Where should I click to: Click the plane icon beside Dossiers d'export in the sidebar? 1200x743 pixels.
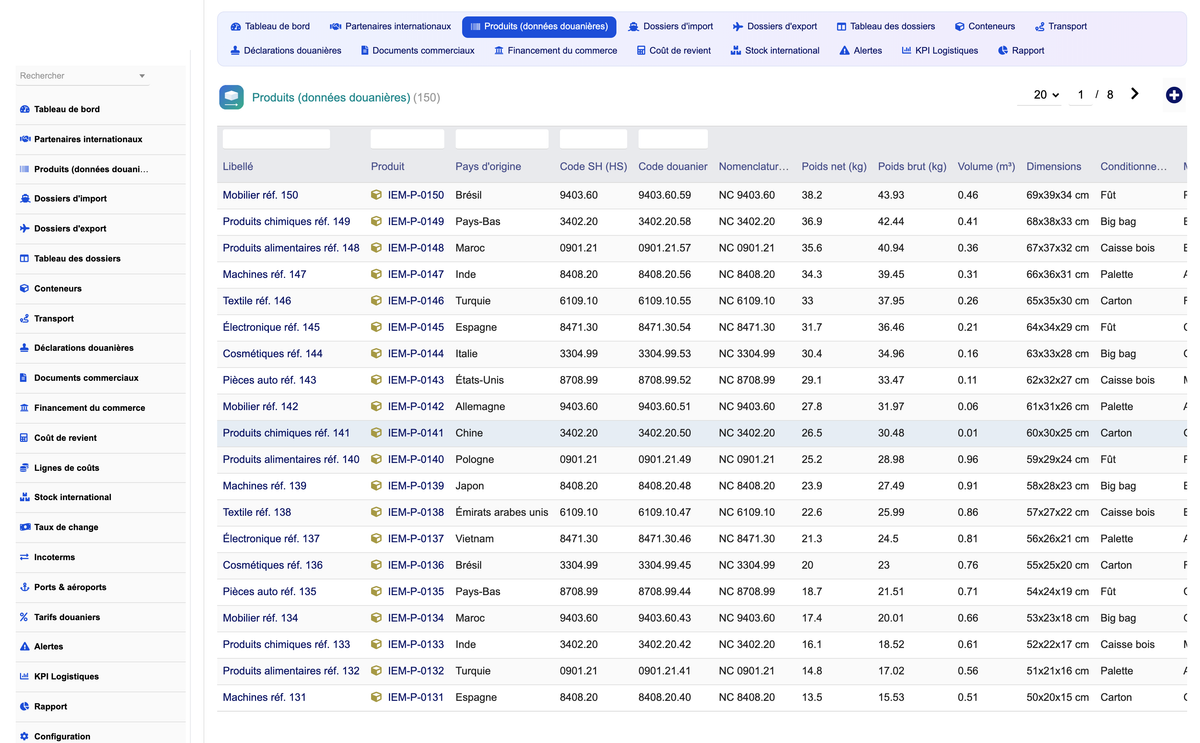[x=25, y=229]
